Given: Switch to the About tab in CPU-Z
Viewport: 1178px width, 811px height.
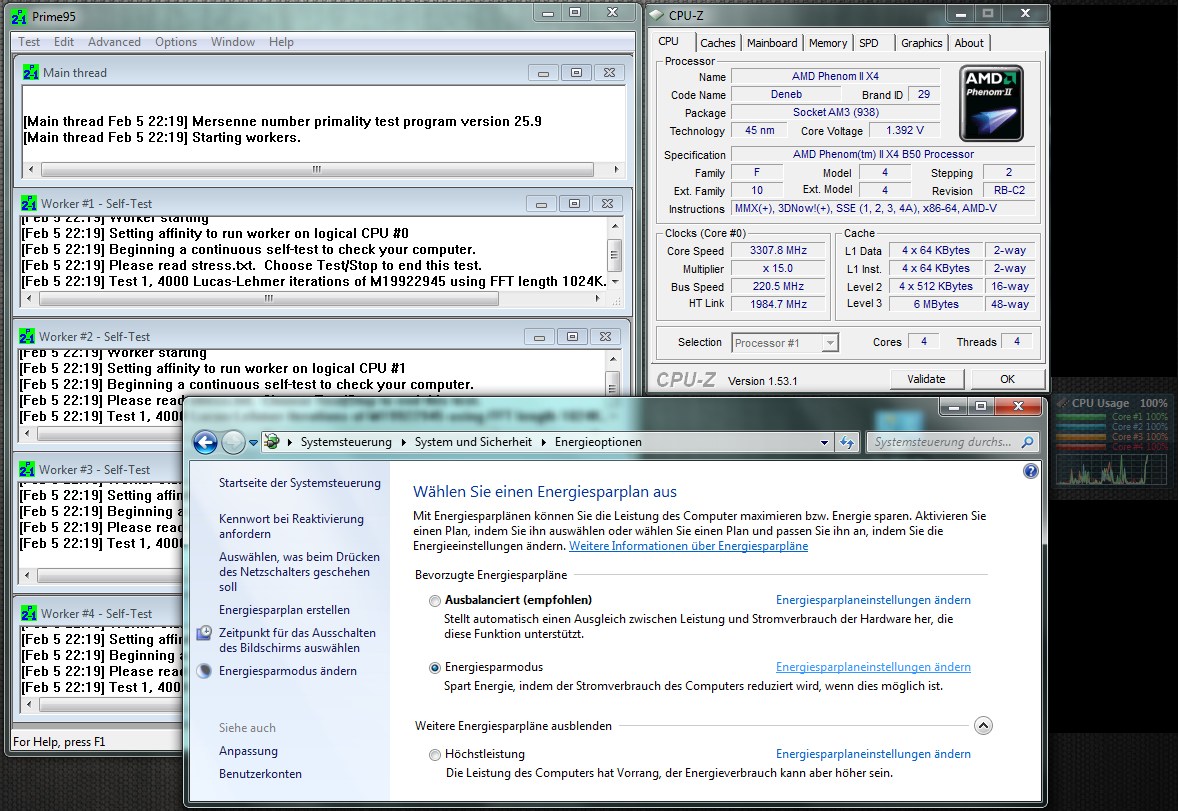Looking at the screenshot, I should (969, 44).
